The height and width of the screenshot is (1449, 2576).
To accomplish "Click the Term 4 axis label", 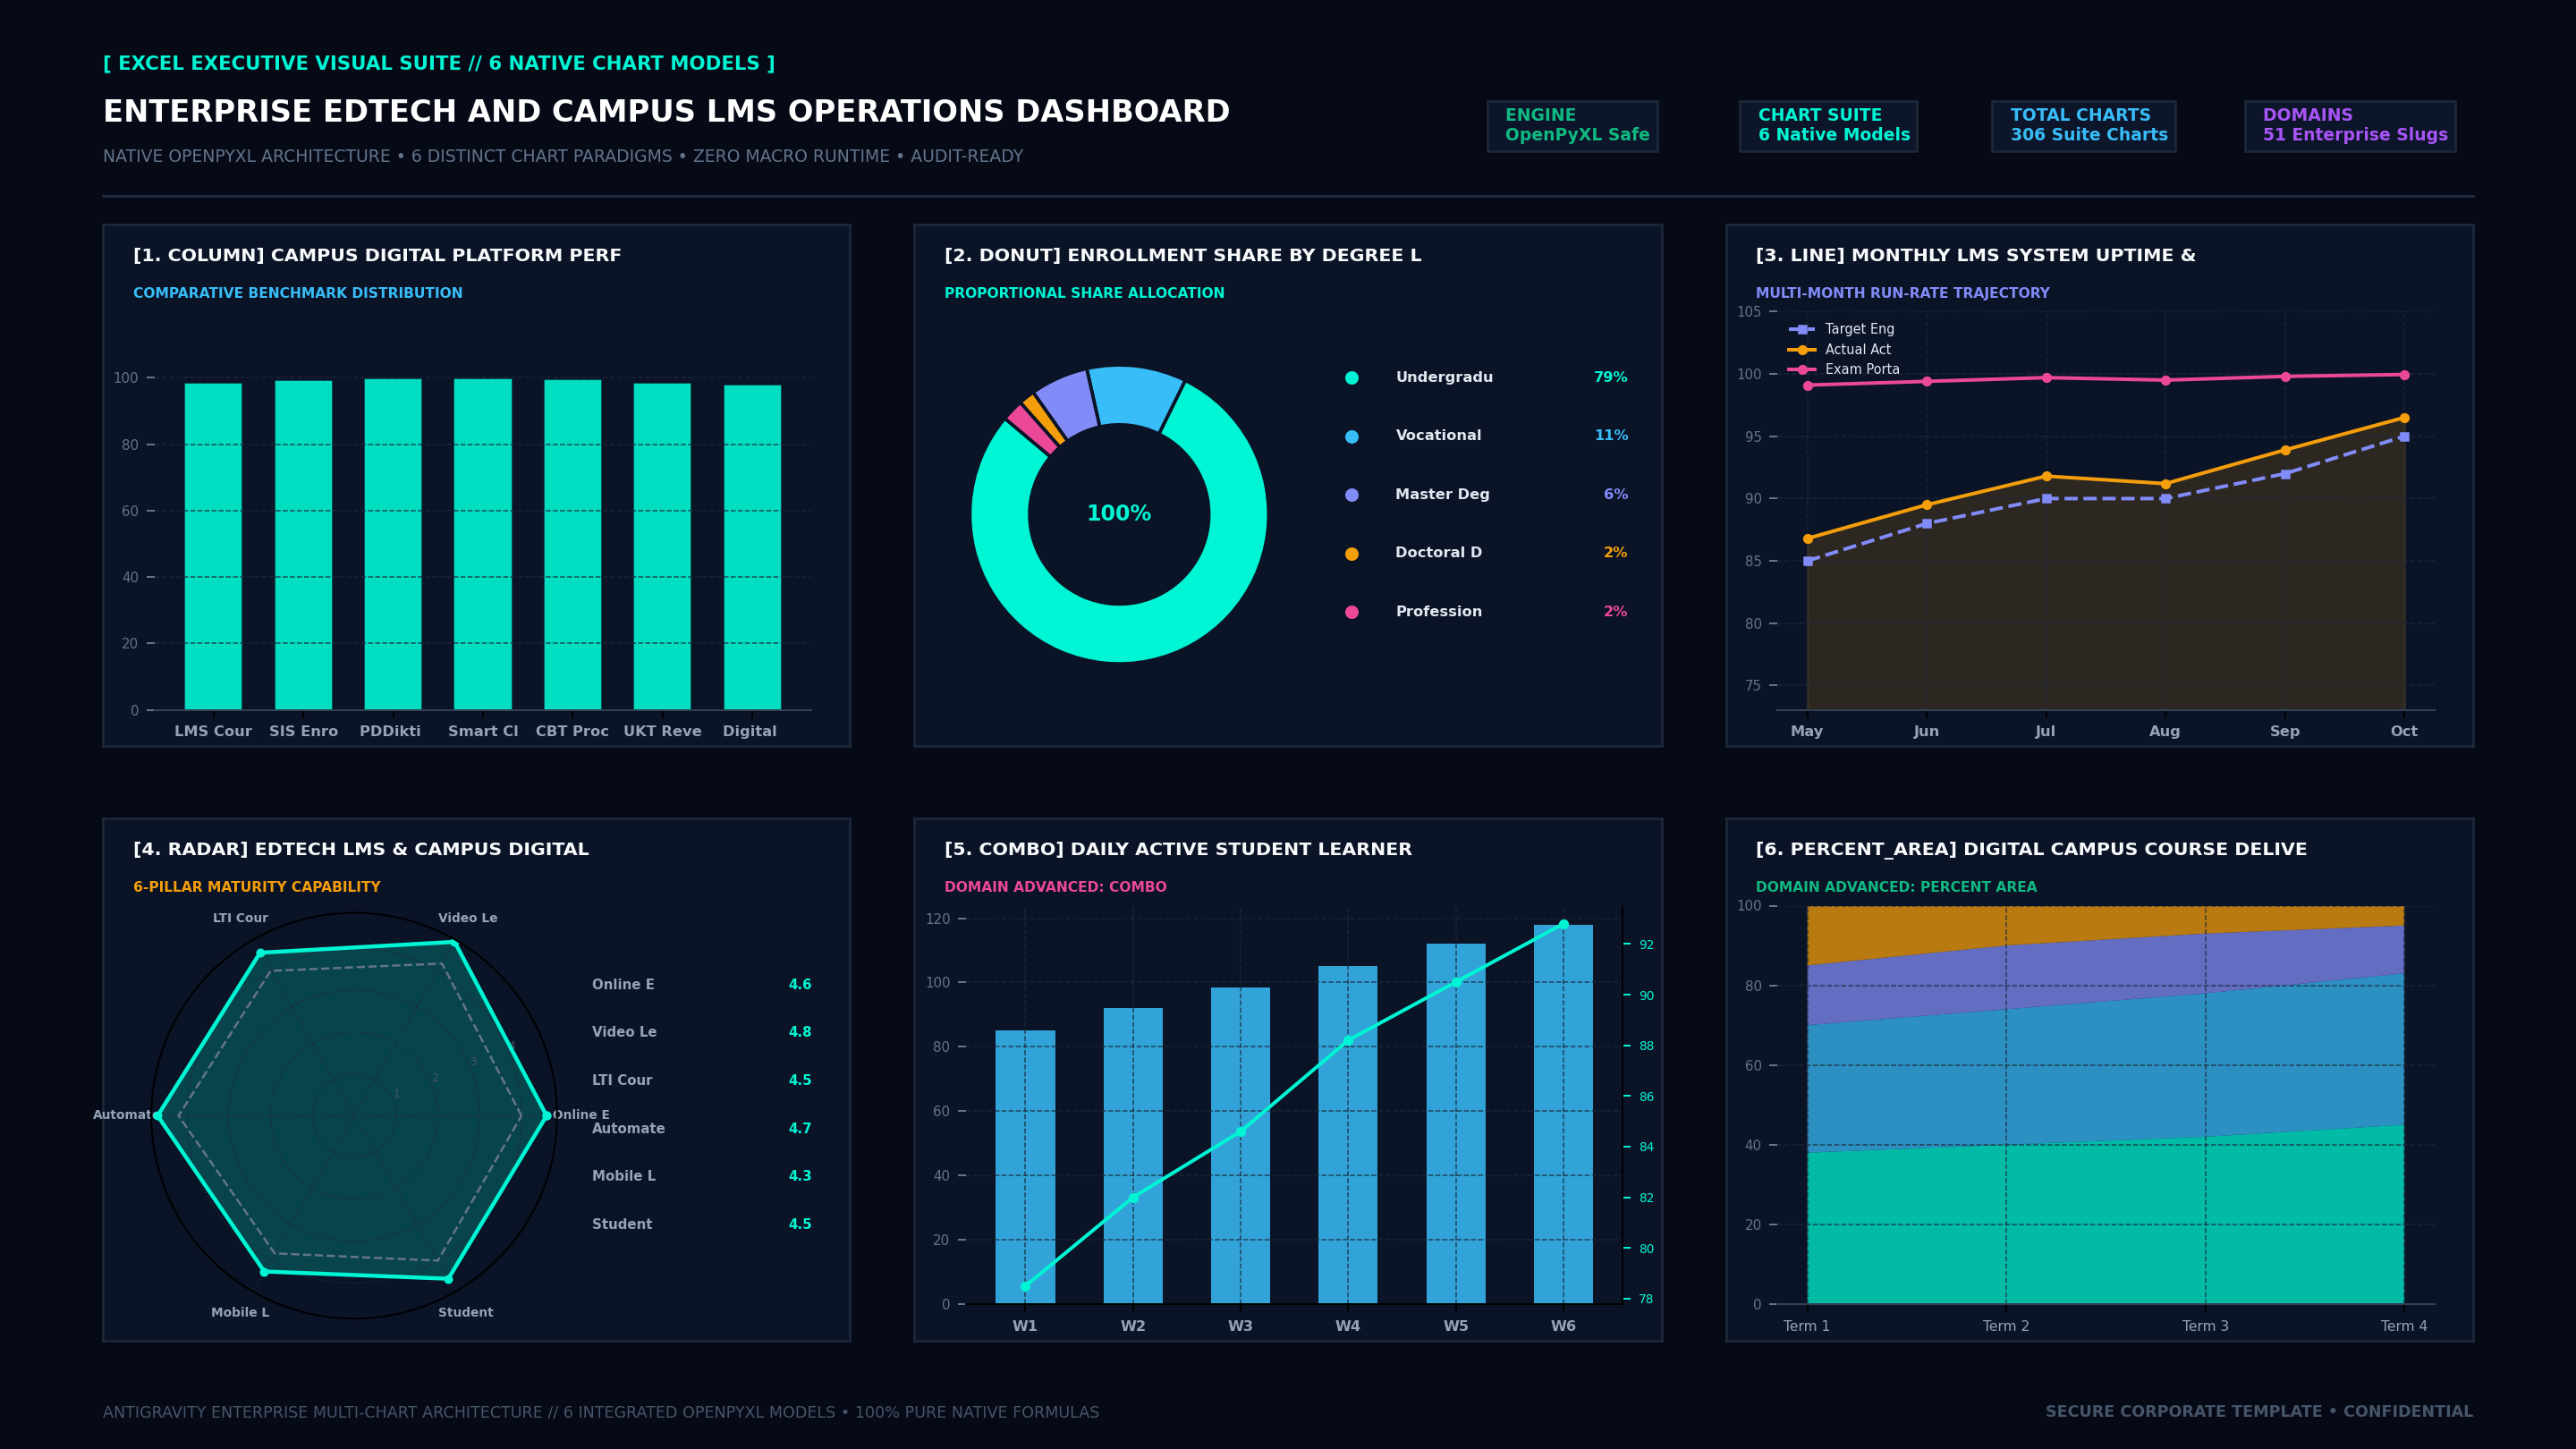I will coord(2404,1327).
